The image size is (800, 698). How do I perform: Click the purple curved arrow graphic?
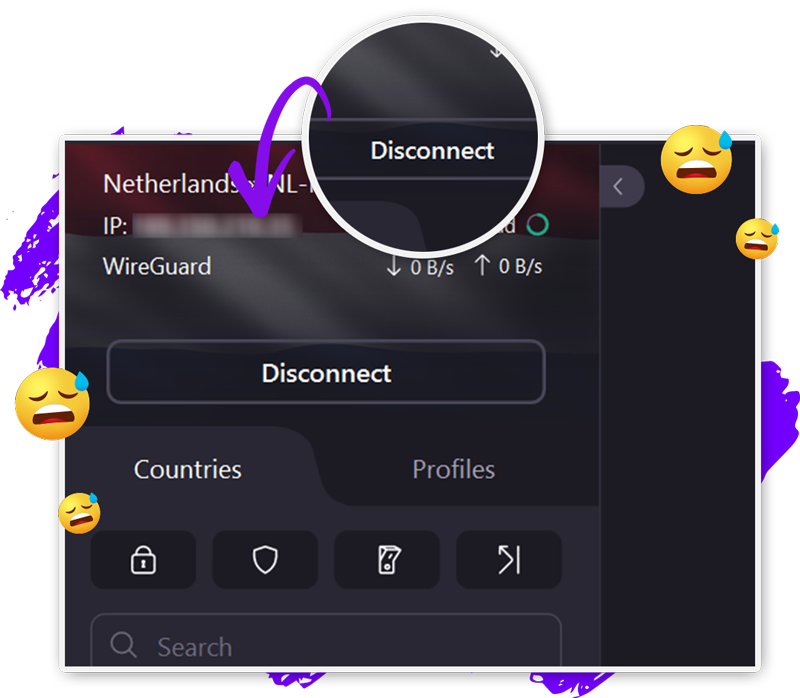pos(279,146)
